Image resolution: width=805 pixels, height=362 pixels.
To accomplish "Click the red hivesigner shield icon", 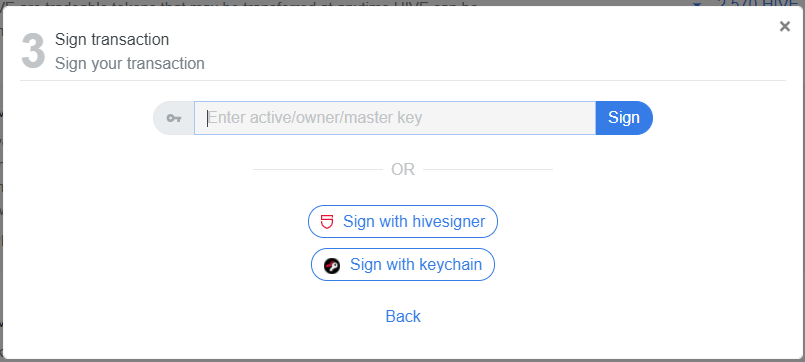I will pyautogui.click(x=327, y=222).
